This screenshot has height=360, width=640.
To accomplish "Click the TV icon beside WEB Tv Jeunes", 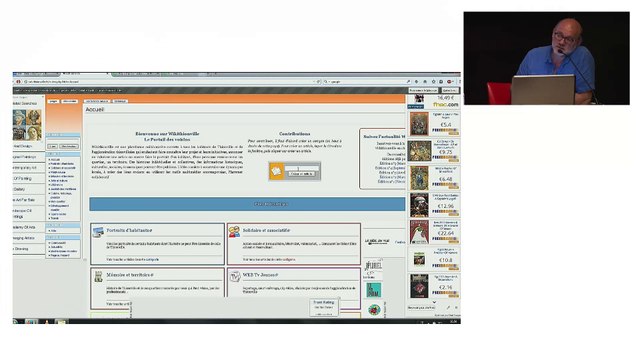I will 235,276.
